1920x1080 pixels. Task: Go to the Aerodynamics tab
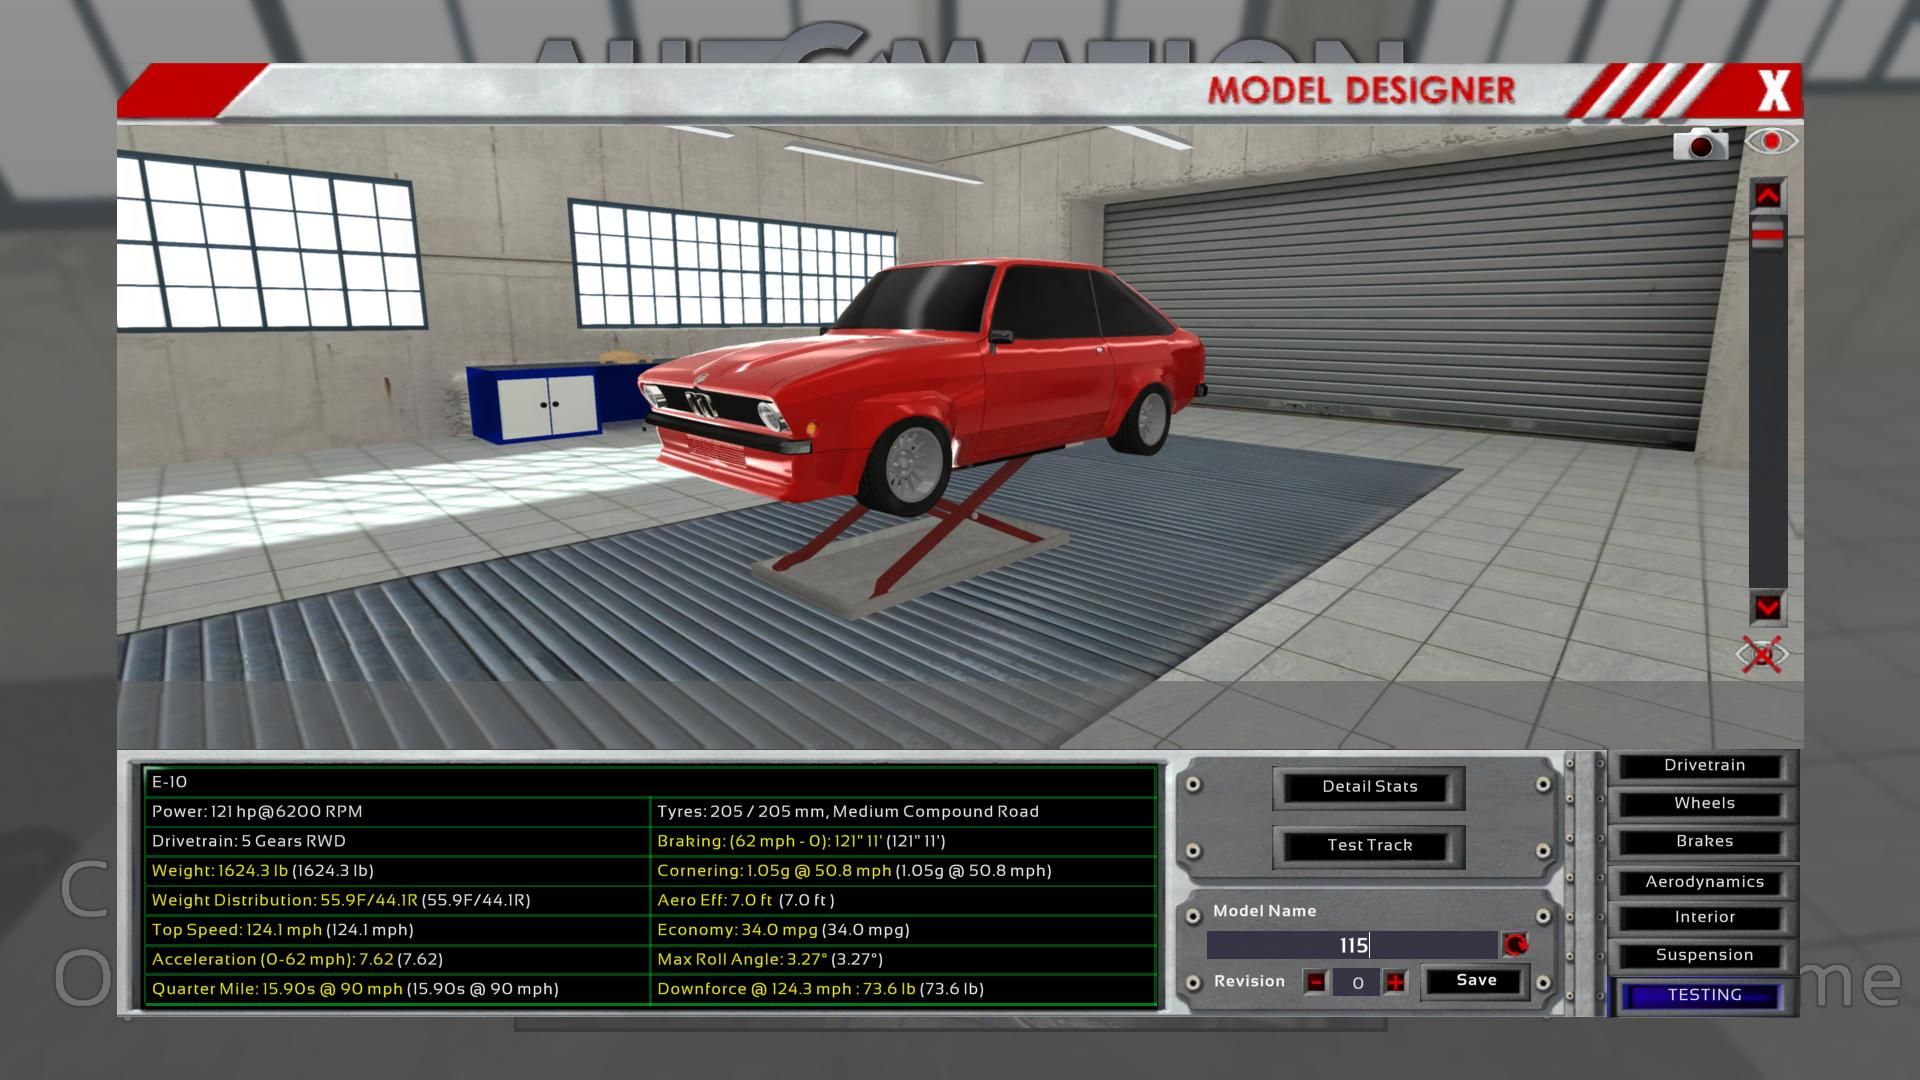click(1703, 882)
